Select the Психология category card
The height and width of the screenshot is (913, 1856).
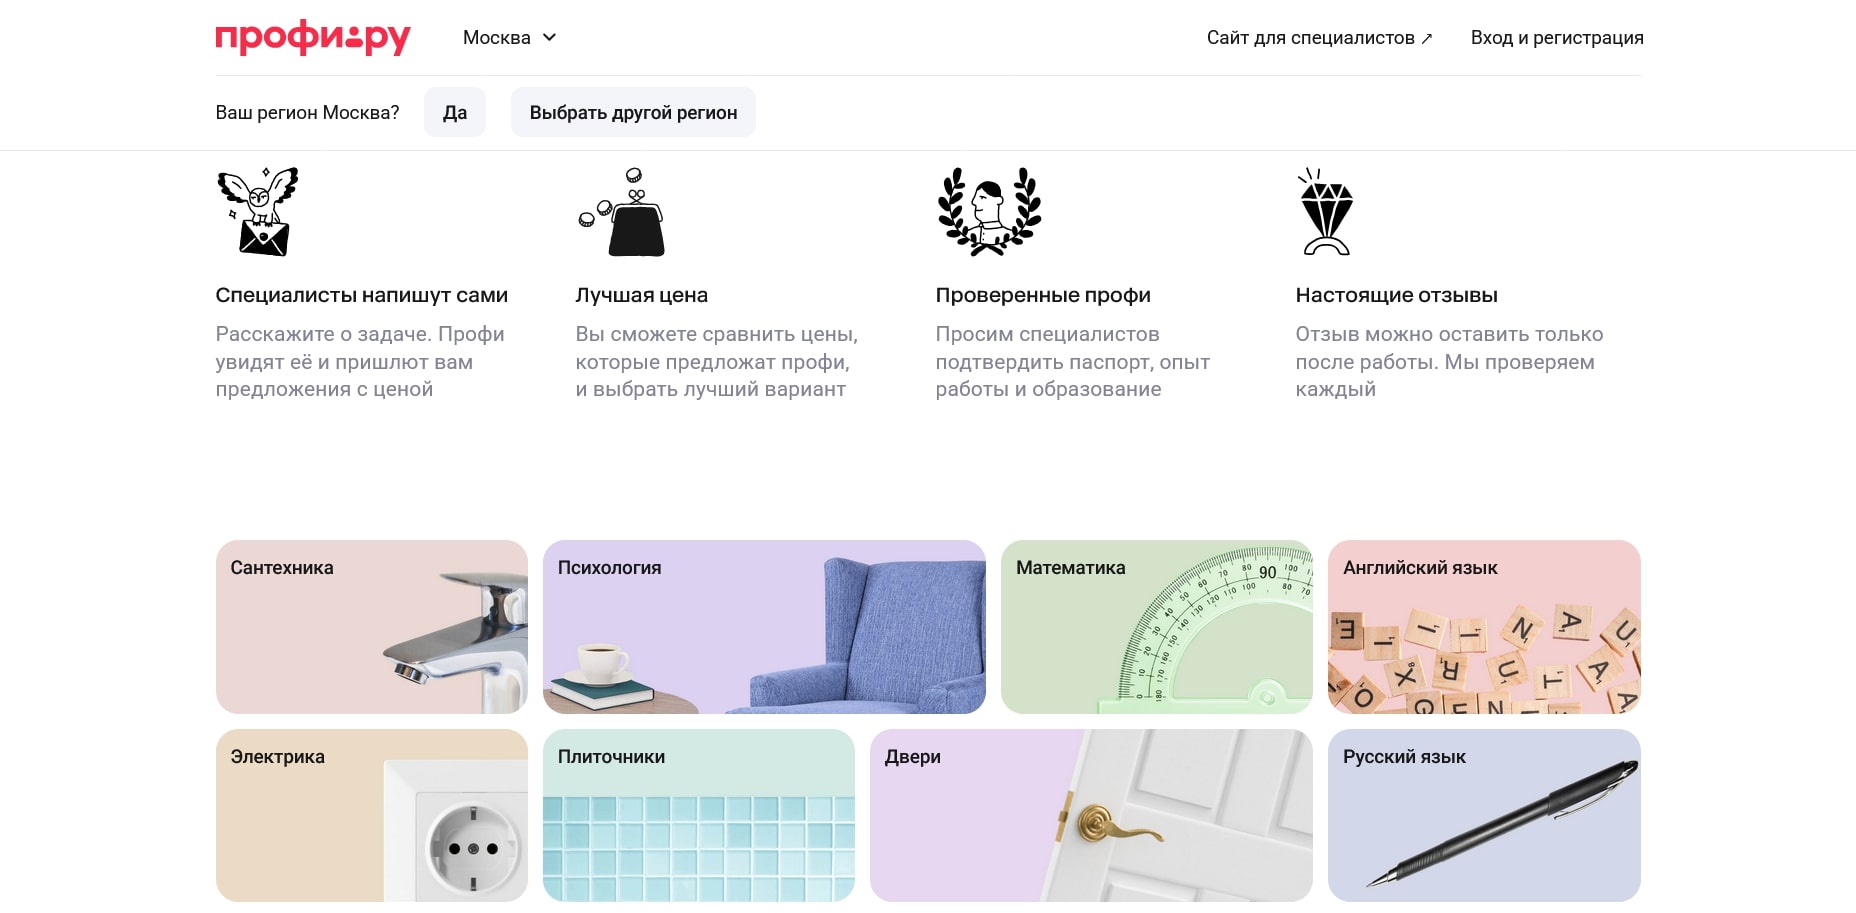coord(764,627)
